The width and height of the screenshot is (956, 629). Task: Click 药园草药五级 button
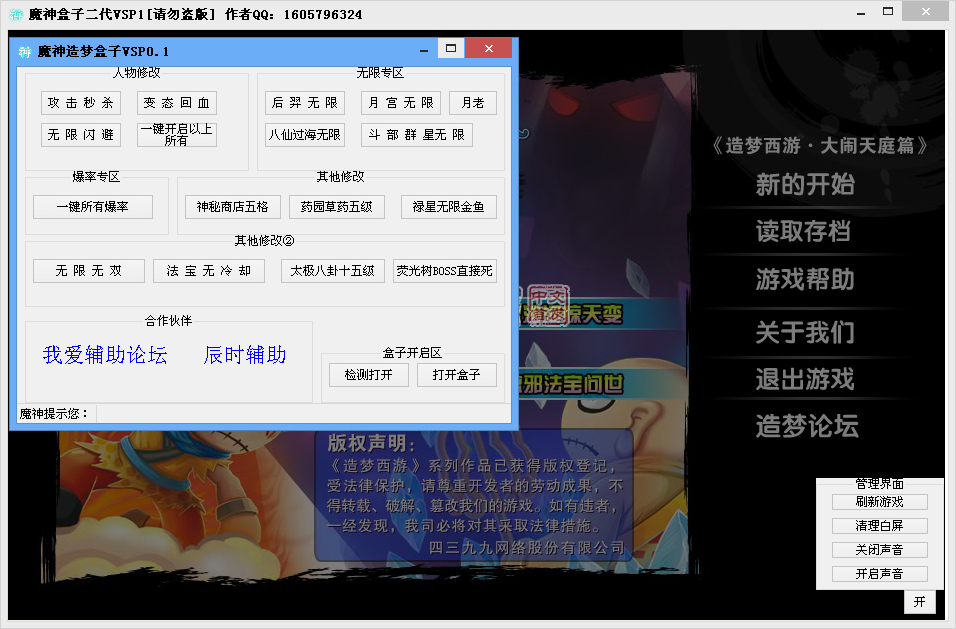coord(337,207)
